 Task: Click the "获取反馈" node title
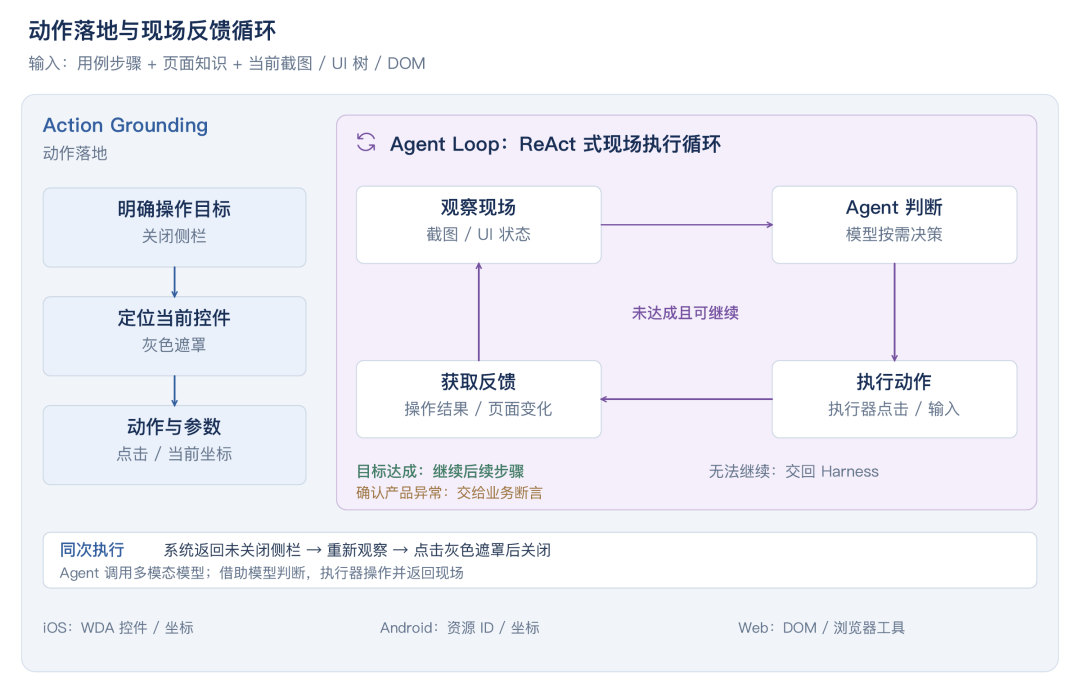478,382
